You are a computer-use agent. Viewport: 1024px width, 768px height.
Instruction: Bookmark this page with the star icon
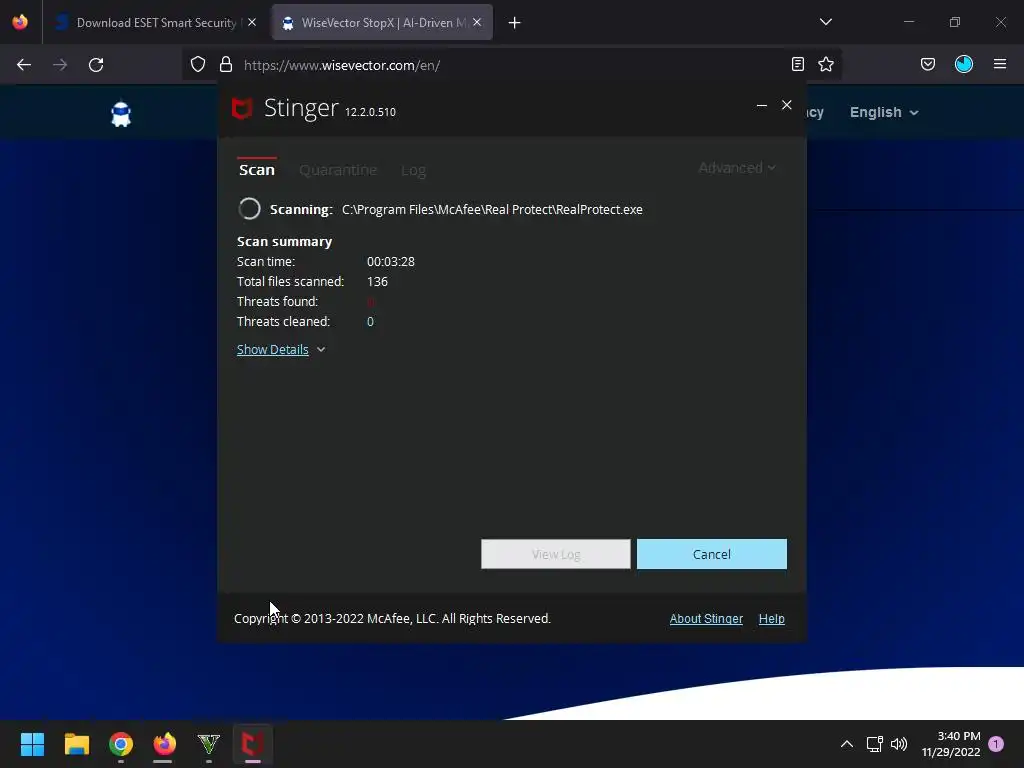tap(826, 64)
